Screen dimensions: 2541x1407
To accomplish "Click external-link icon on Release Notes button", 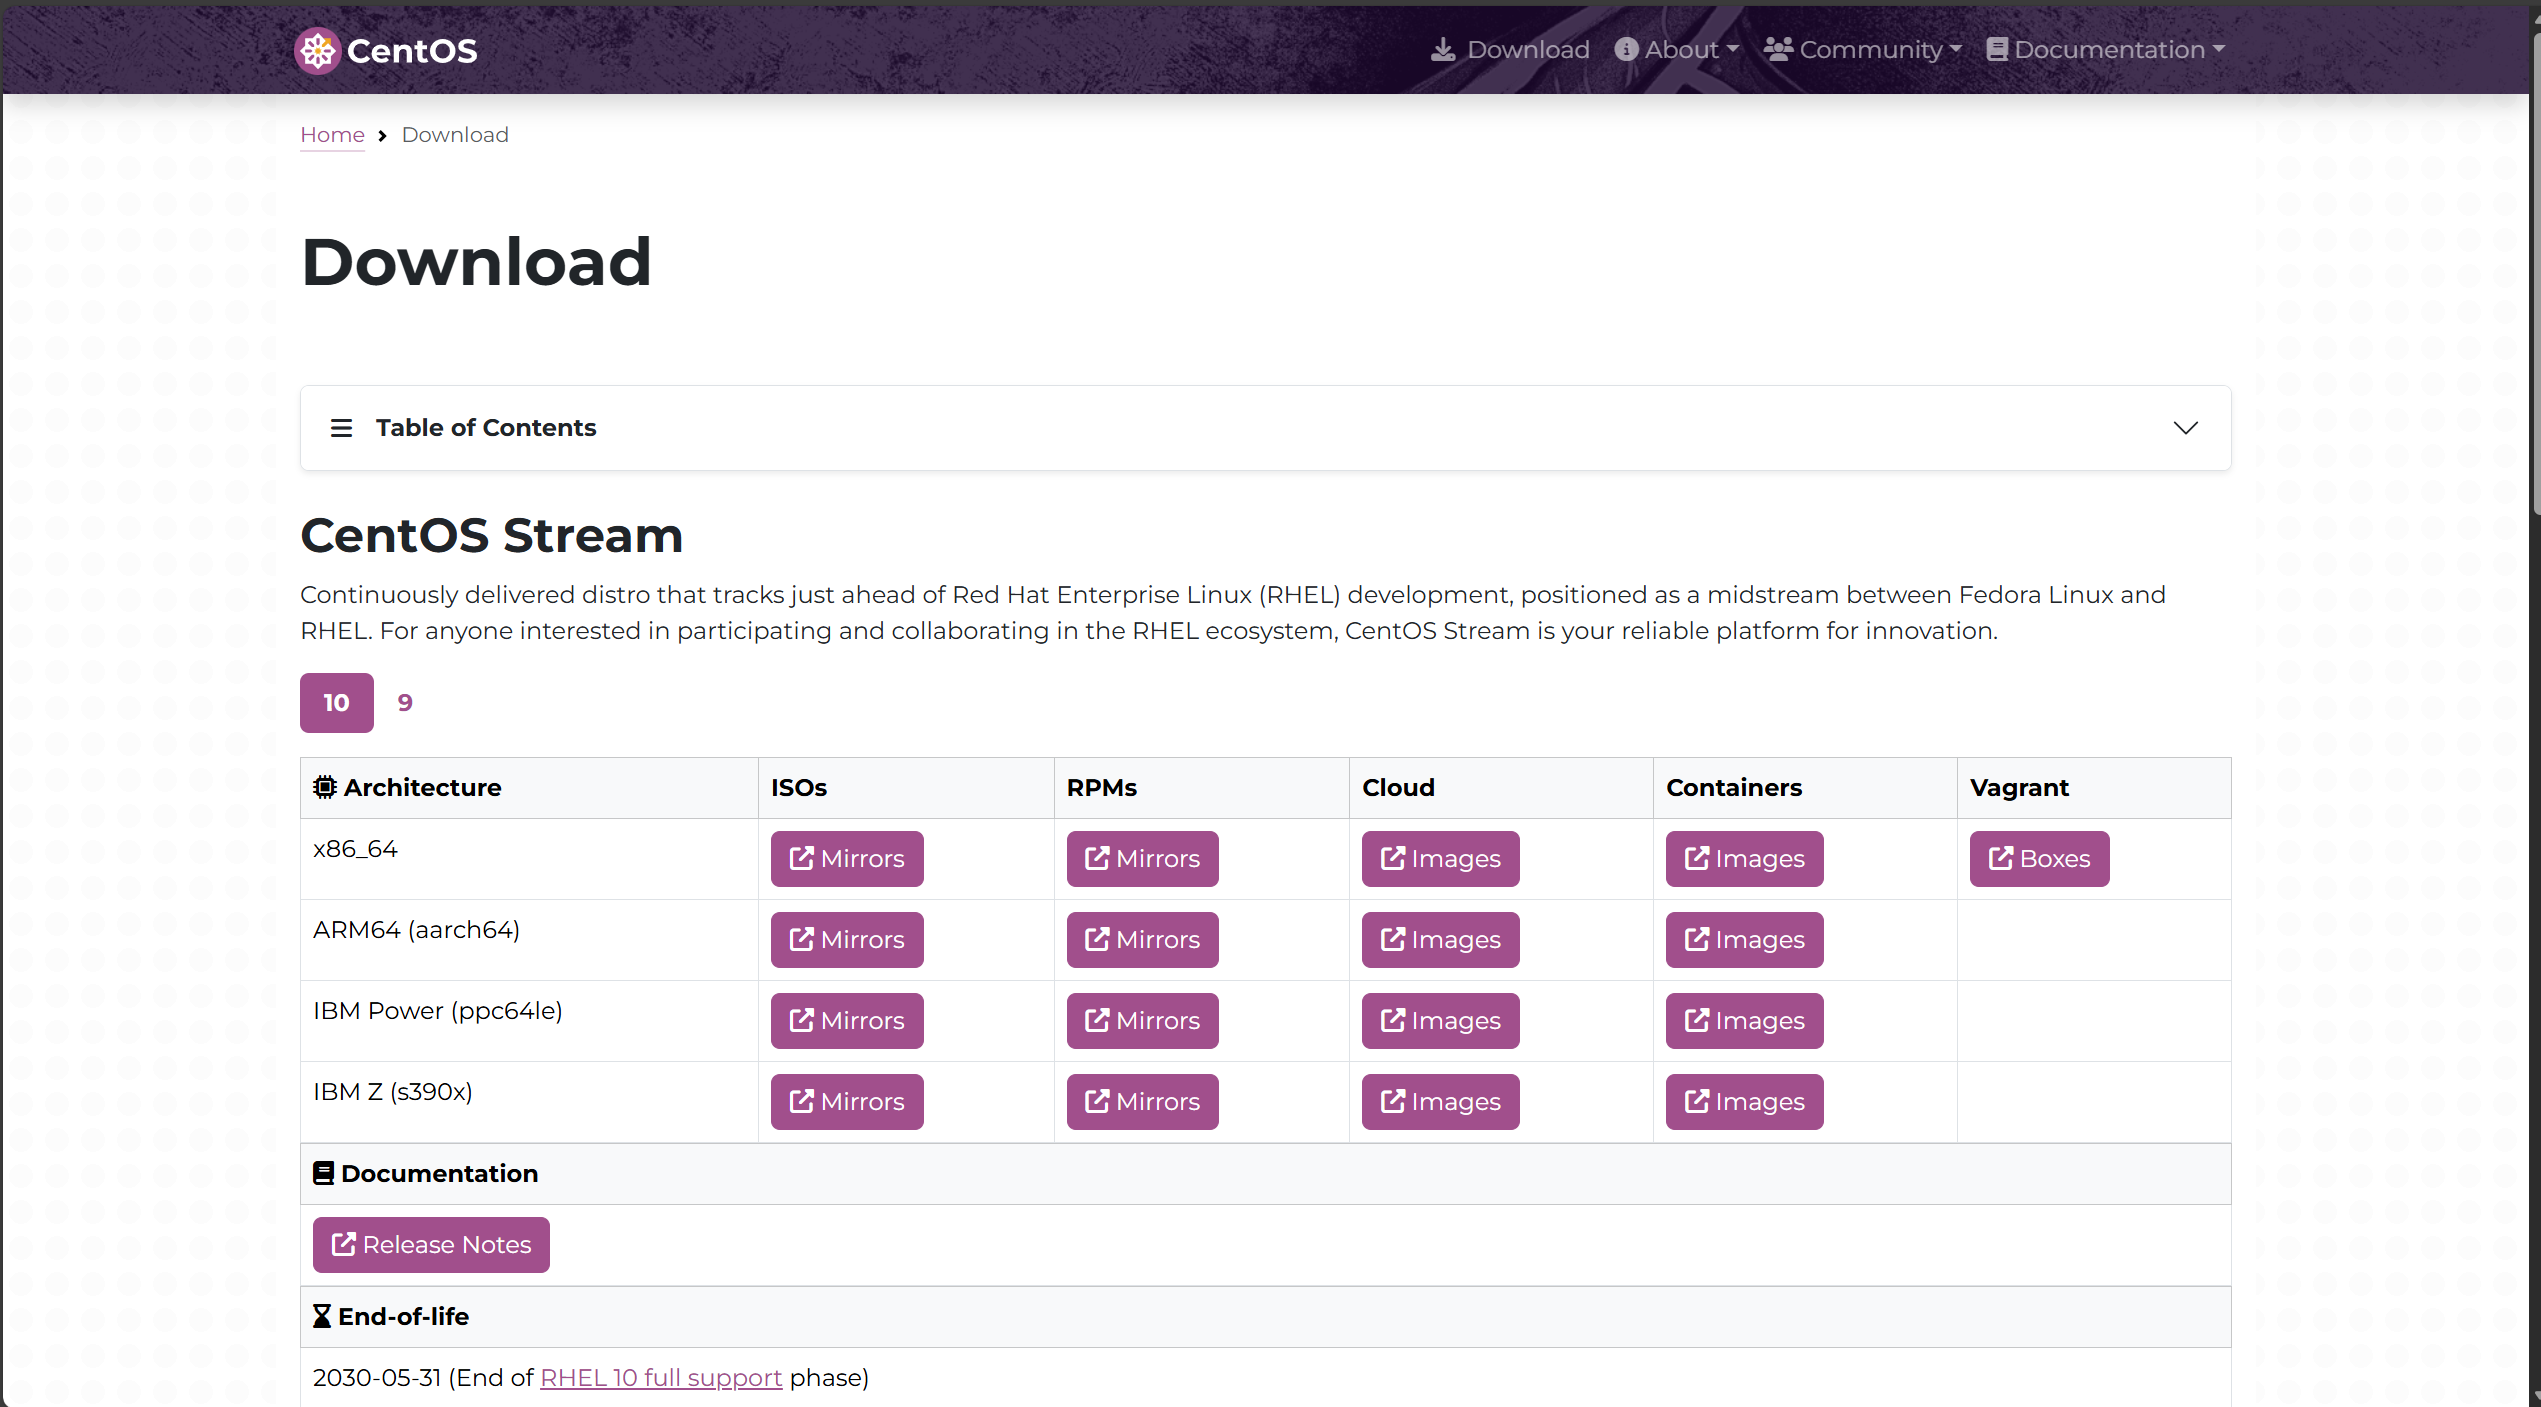I will point(343,1244).
